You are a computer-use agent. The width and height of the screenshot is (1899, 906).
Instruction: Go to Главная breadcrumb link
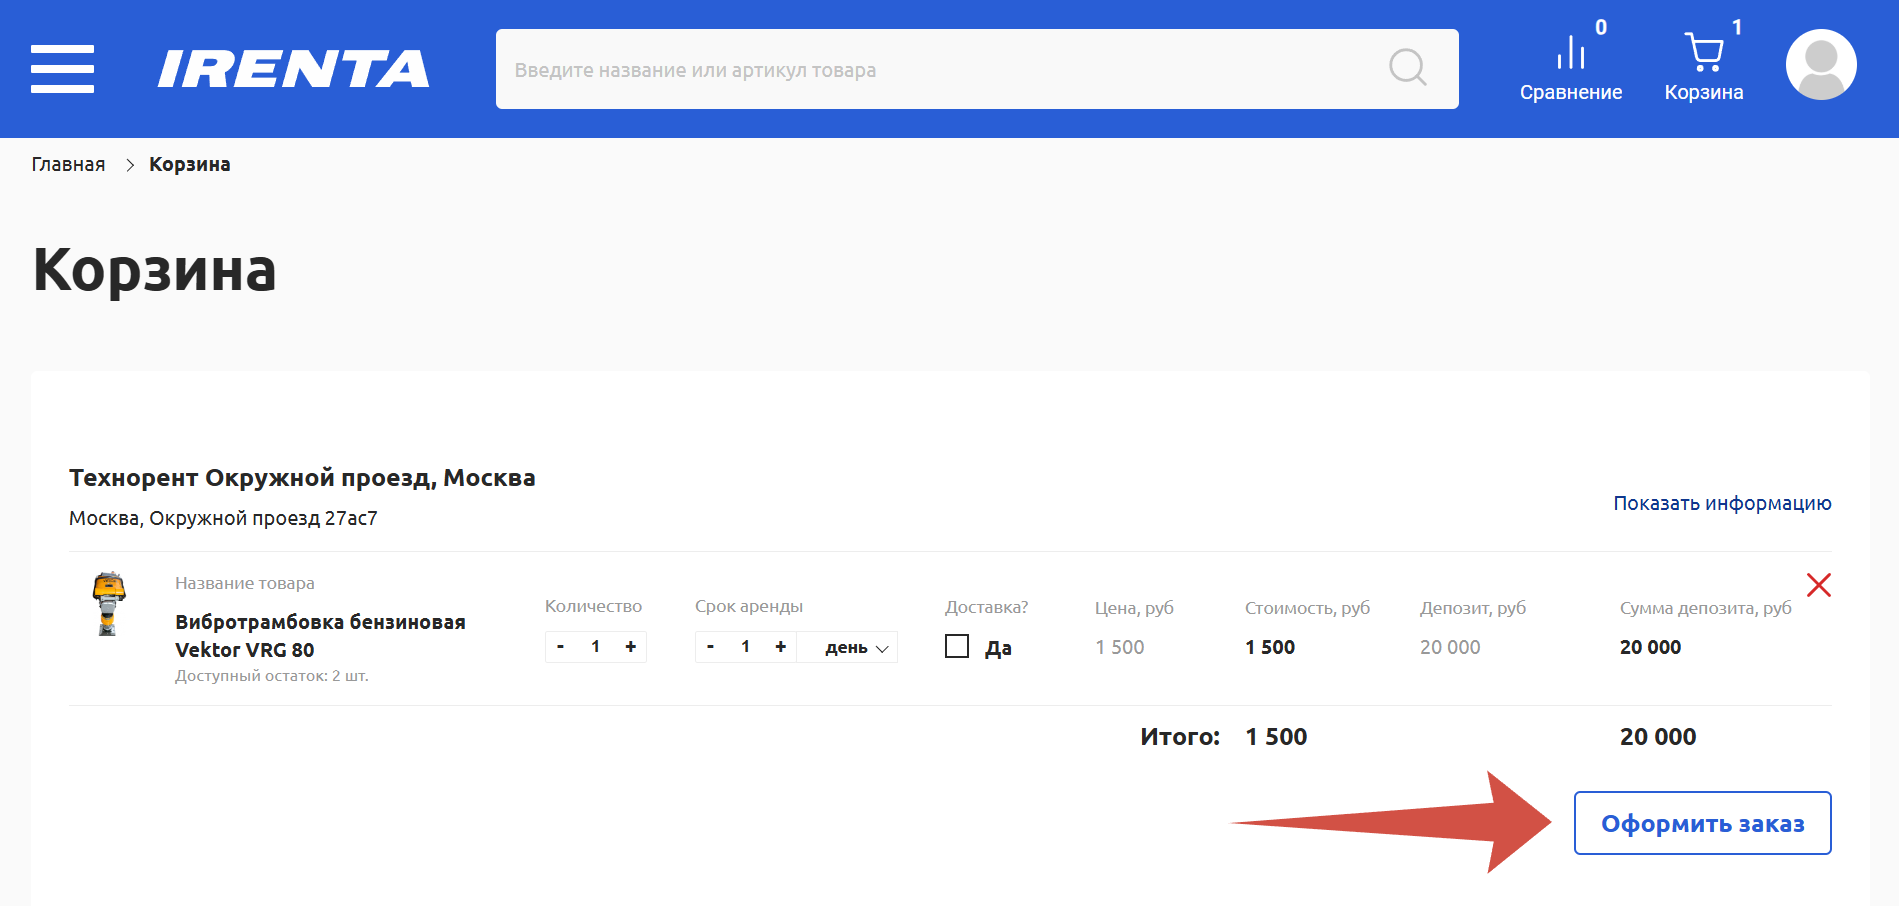pos(68,165)
